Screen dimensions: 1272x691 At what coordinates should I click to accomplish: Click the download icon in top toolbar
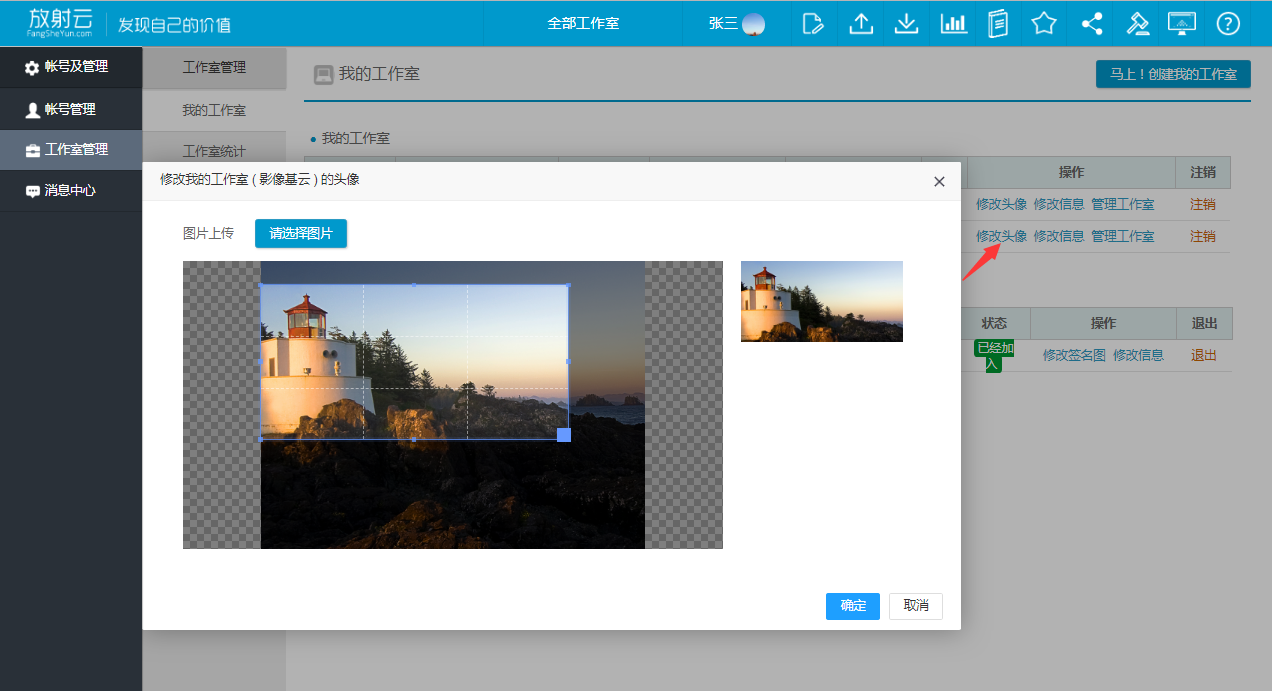906,23
